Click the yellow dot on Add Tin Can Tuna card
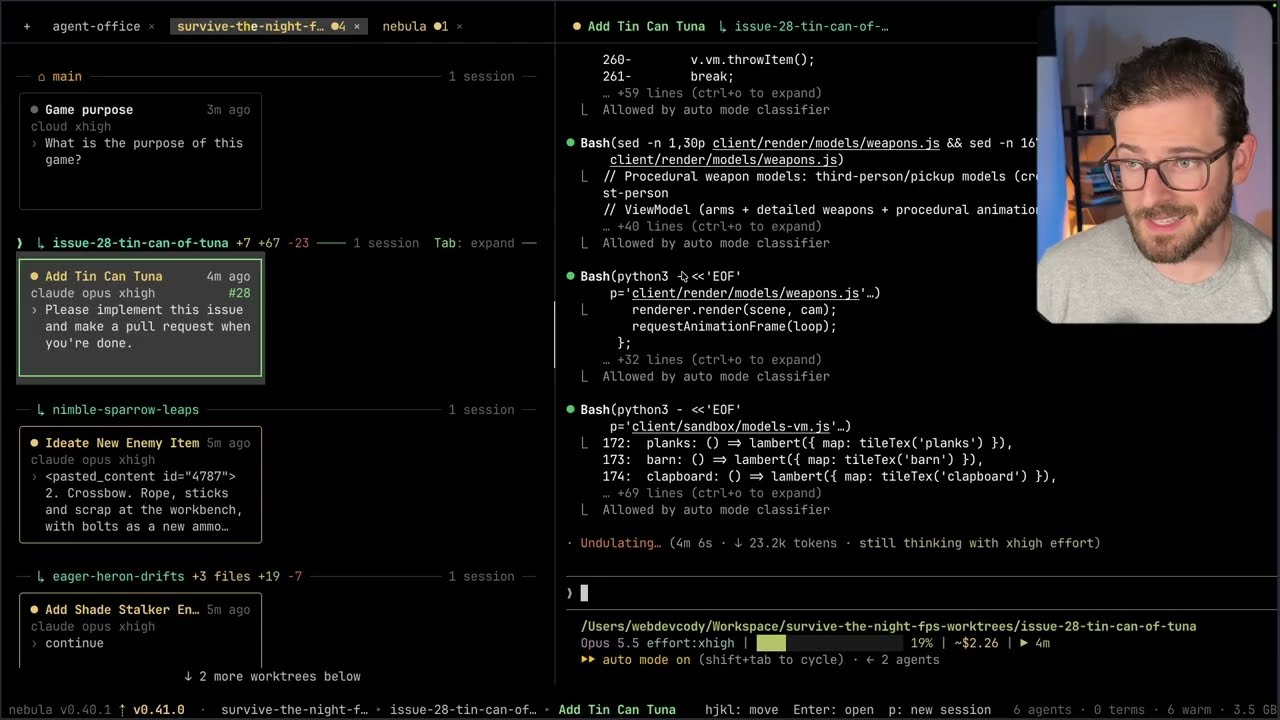 tap(35, 276)
